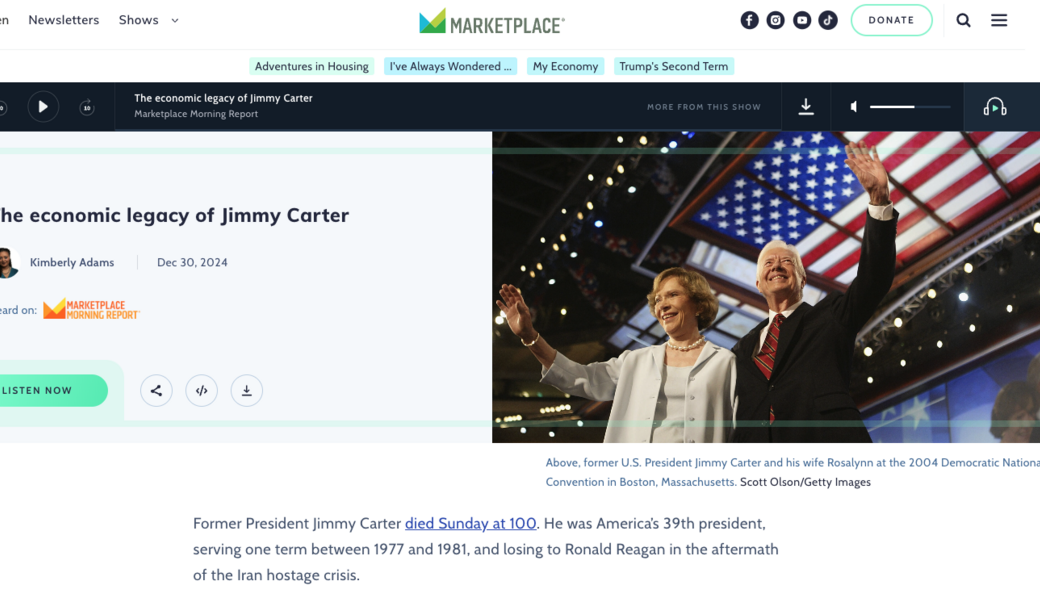
Task: Download episode from article header
Action: (247, 391)
